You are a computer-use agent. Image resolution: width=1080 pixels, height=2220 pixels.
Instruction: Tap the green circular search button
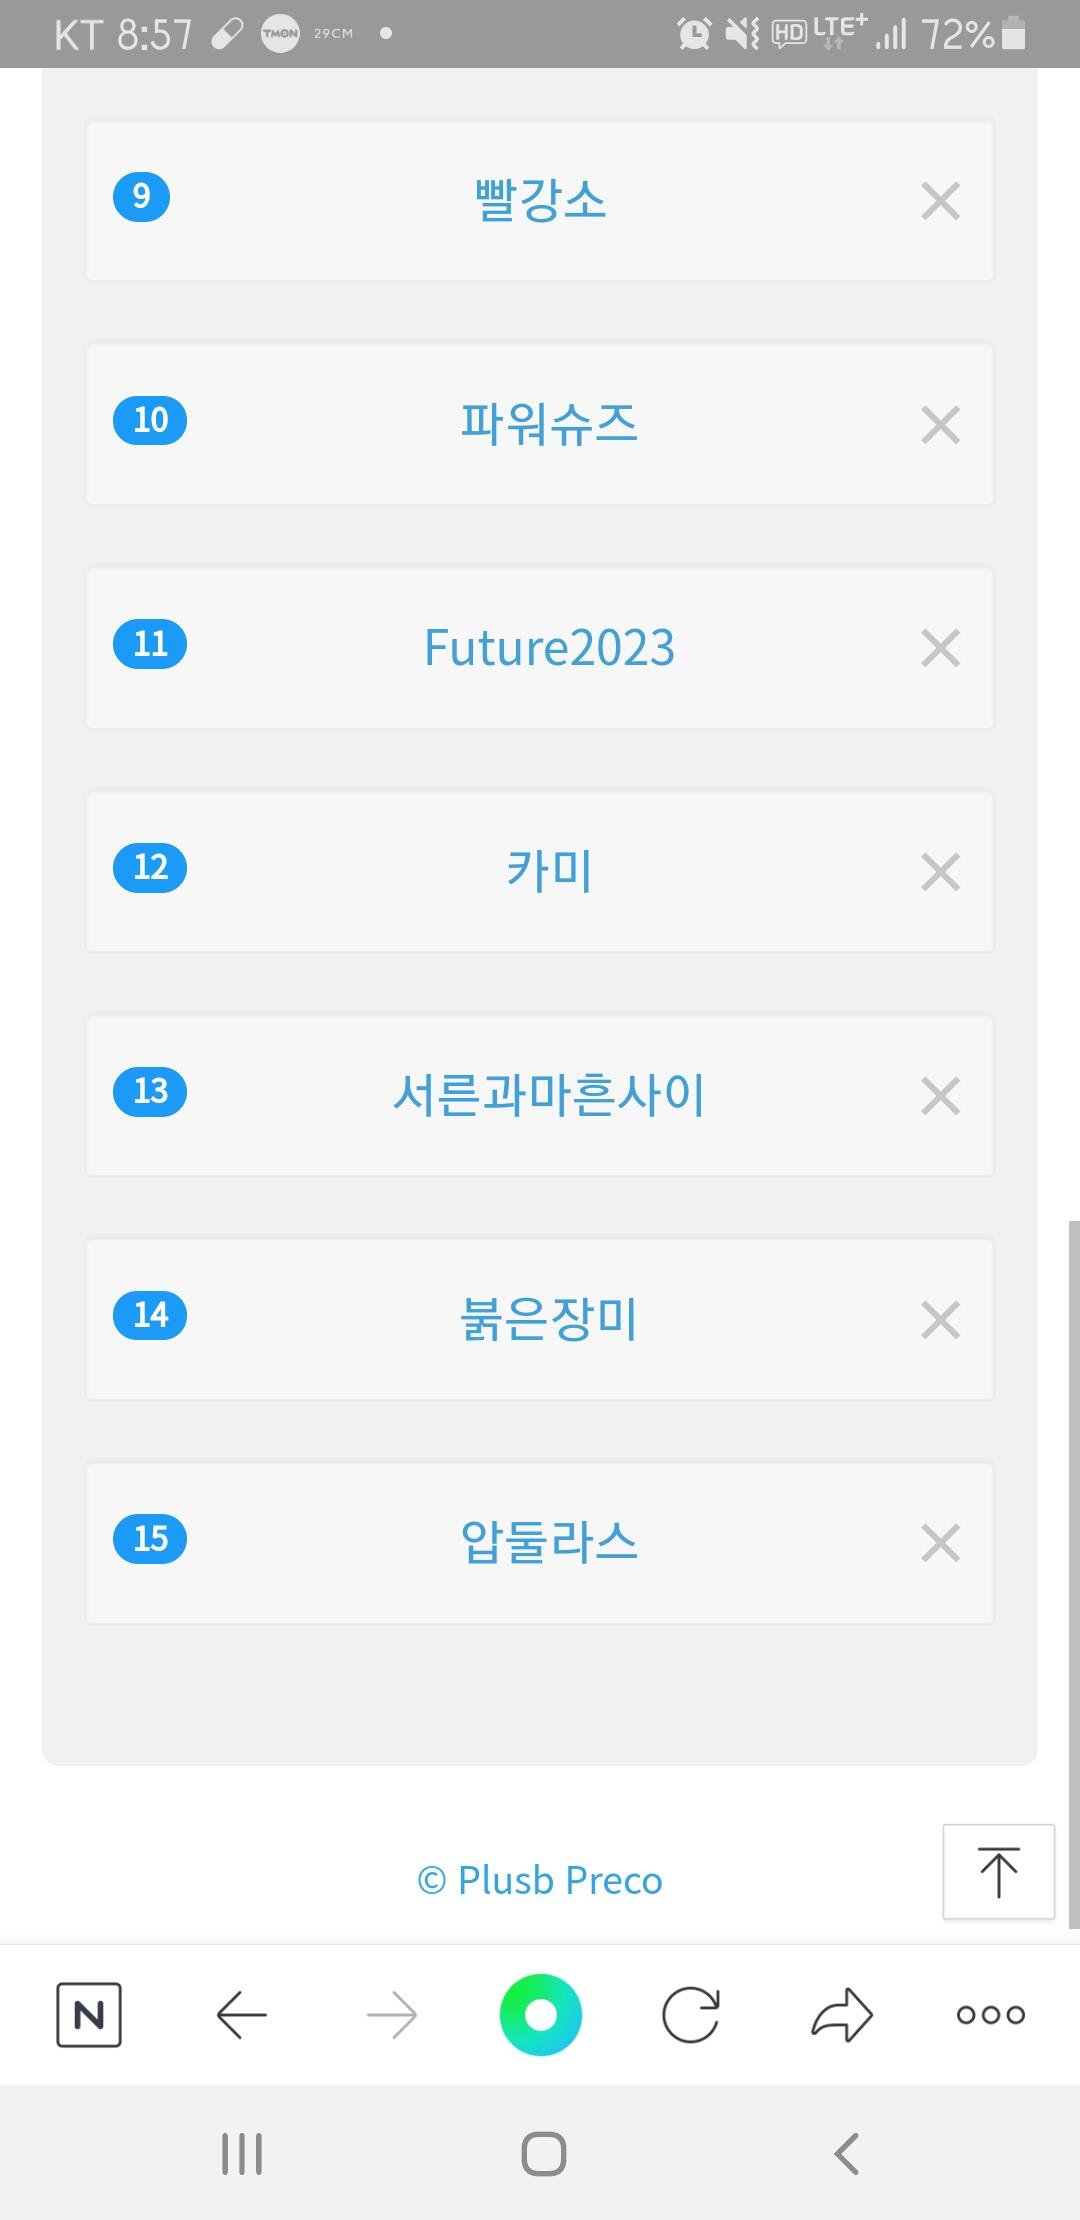540,2014
